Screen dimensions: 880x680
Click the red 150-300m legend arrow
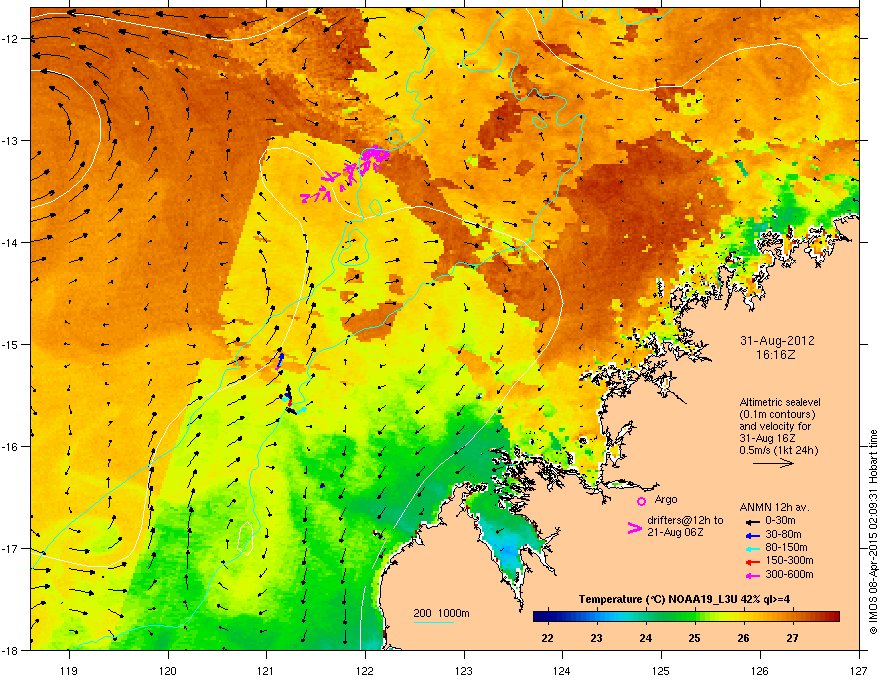tap(755, 562)
